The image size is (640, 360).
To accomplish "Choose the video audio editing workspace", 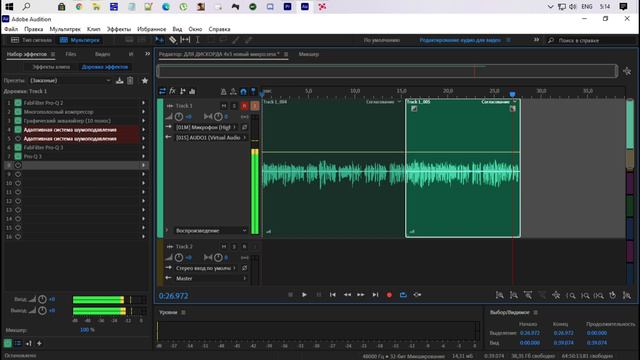I will pyautogui.click(x=460, y=40).
